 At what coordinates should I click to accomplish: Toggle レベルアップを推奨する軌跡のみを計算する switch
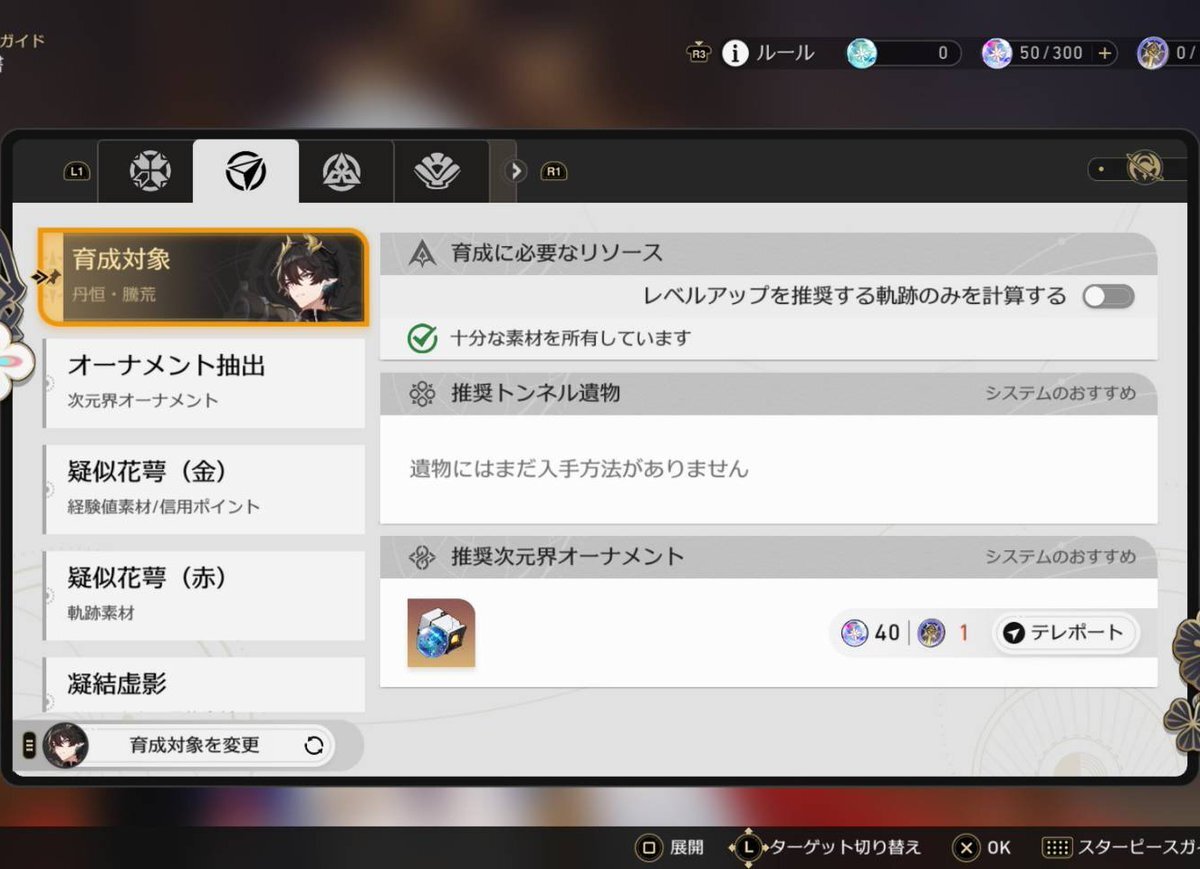coord(1108,296)
